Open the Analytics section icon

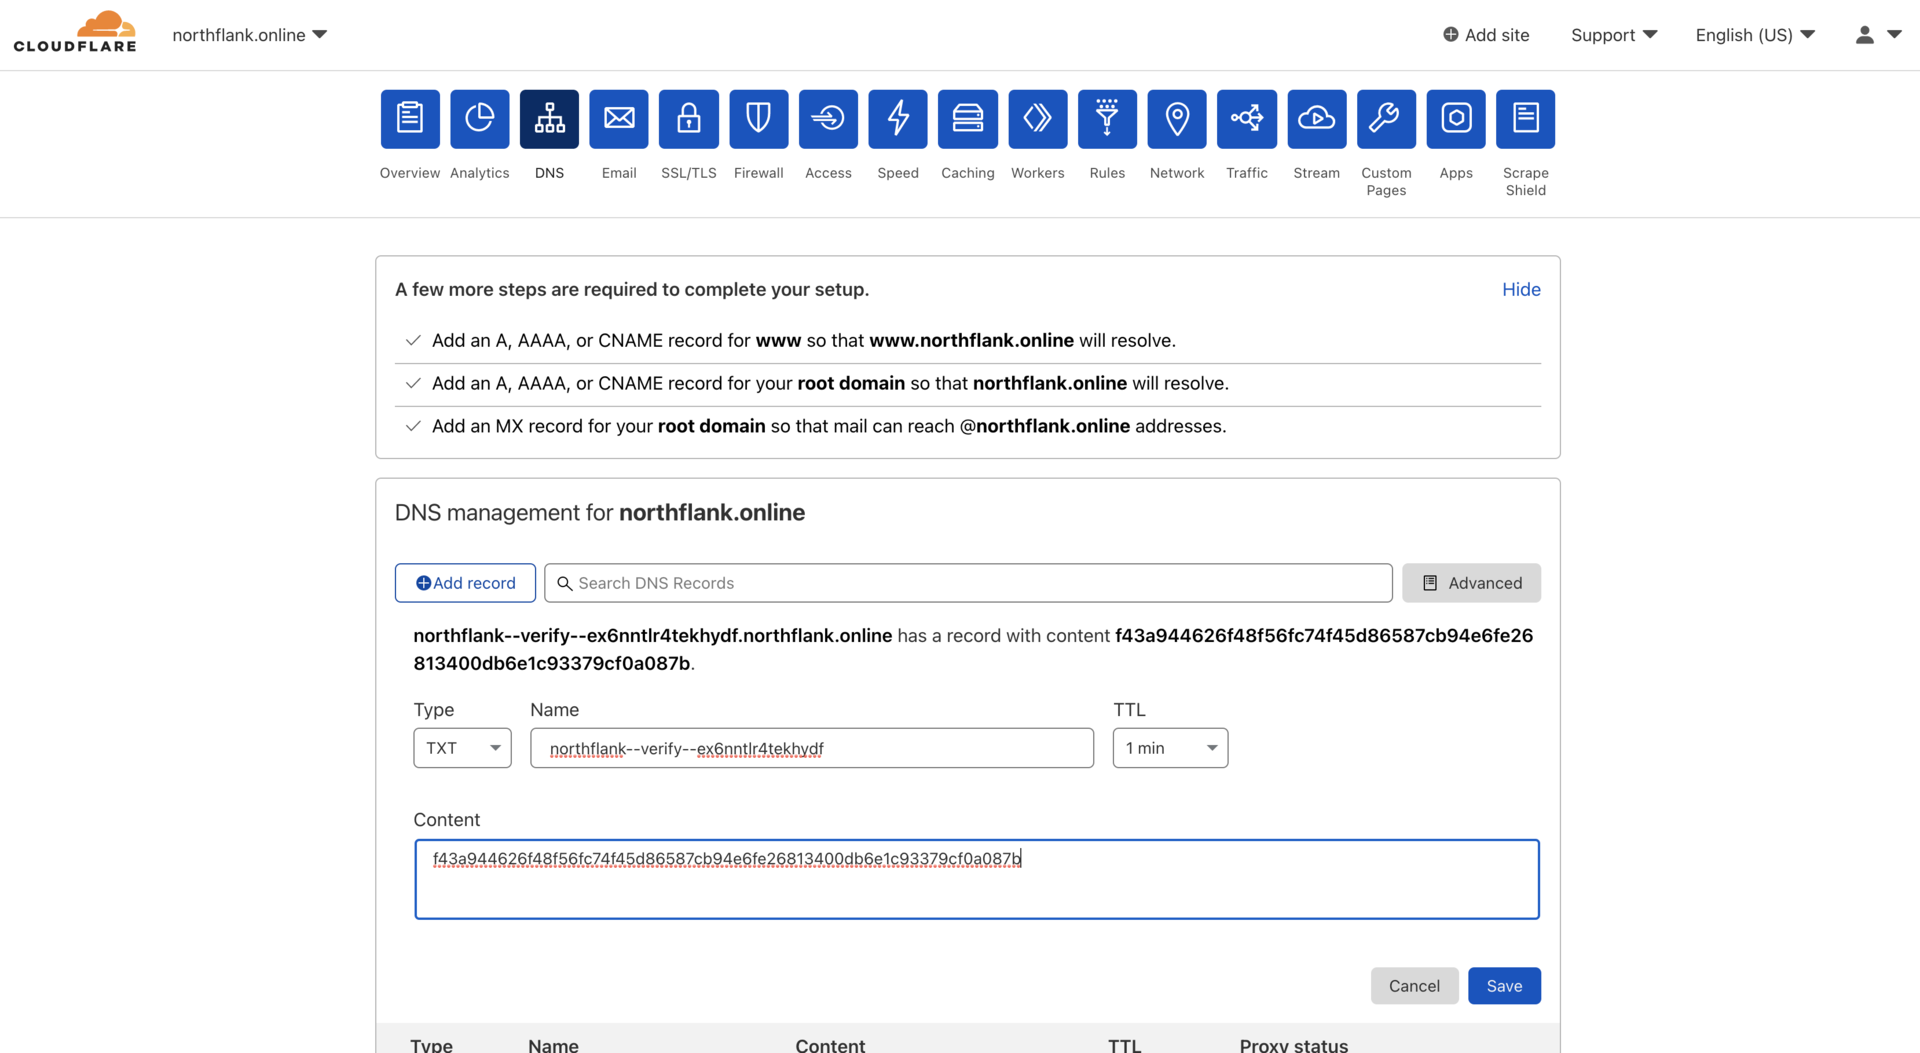(480, 119)
